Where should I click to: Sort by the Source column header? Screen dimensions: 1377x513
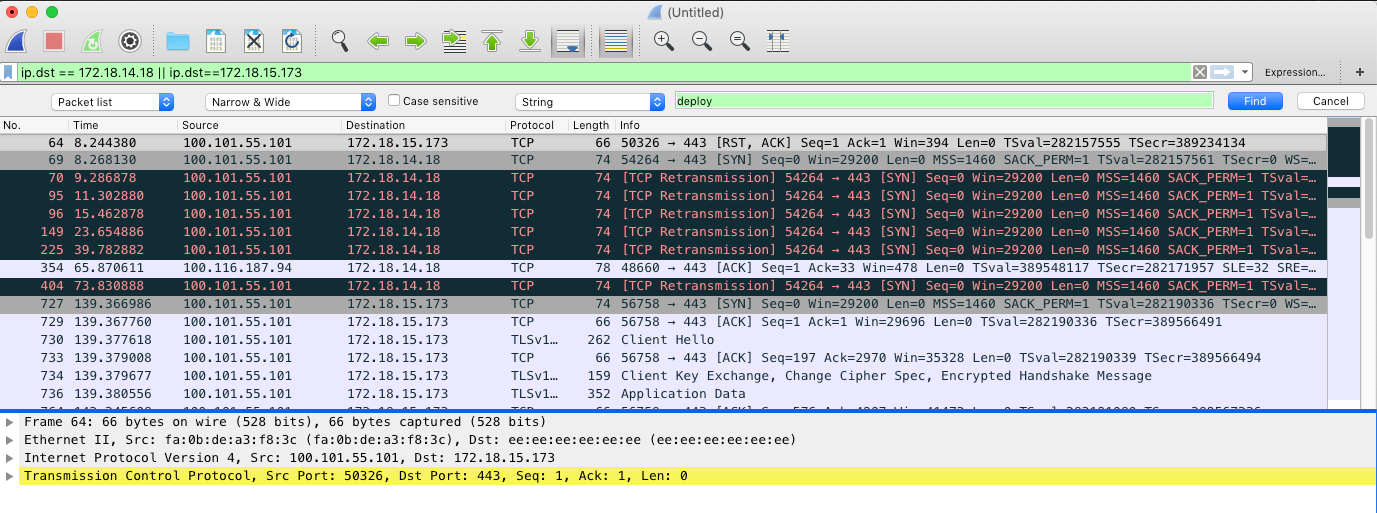(x=260, y=125)
